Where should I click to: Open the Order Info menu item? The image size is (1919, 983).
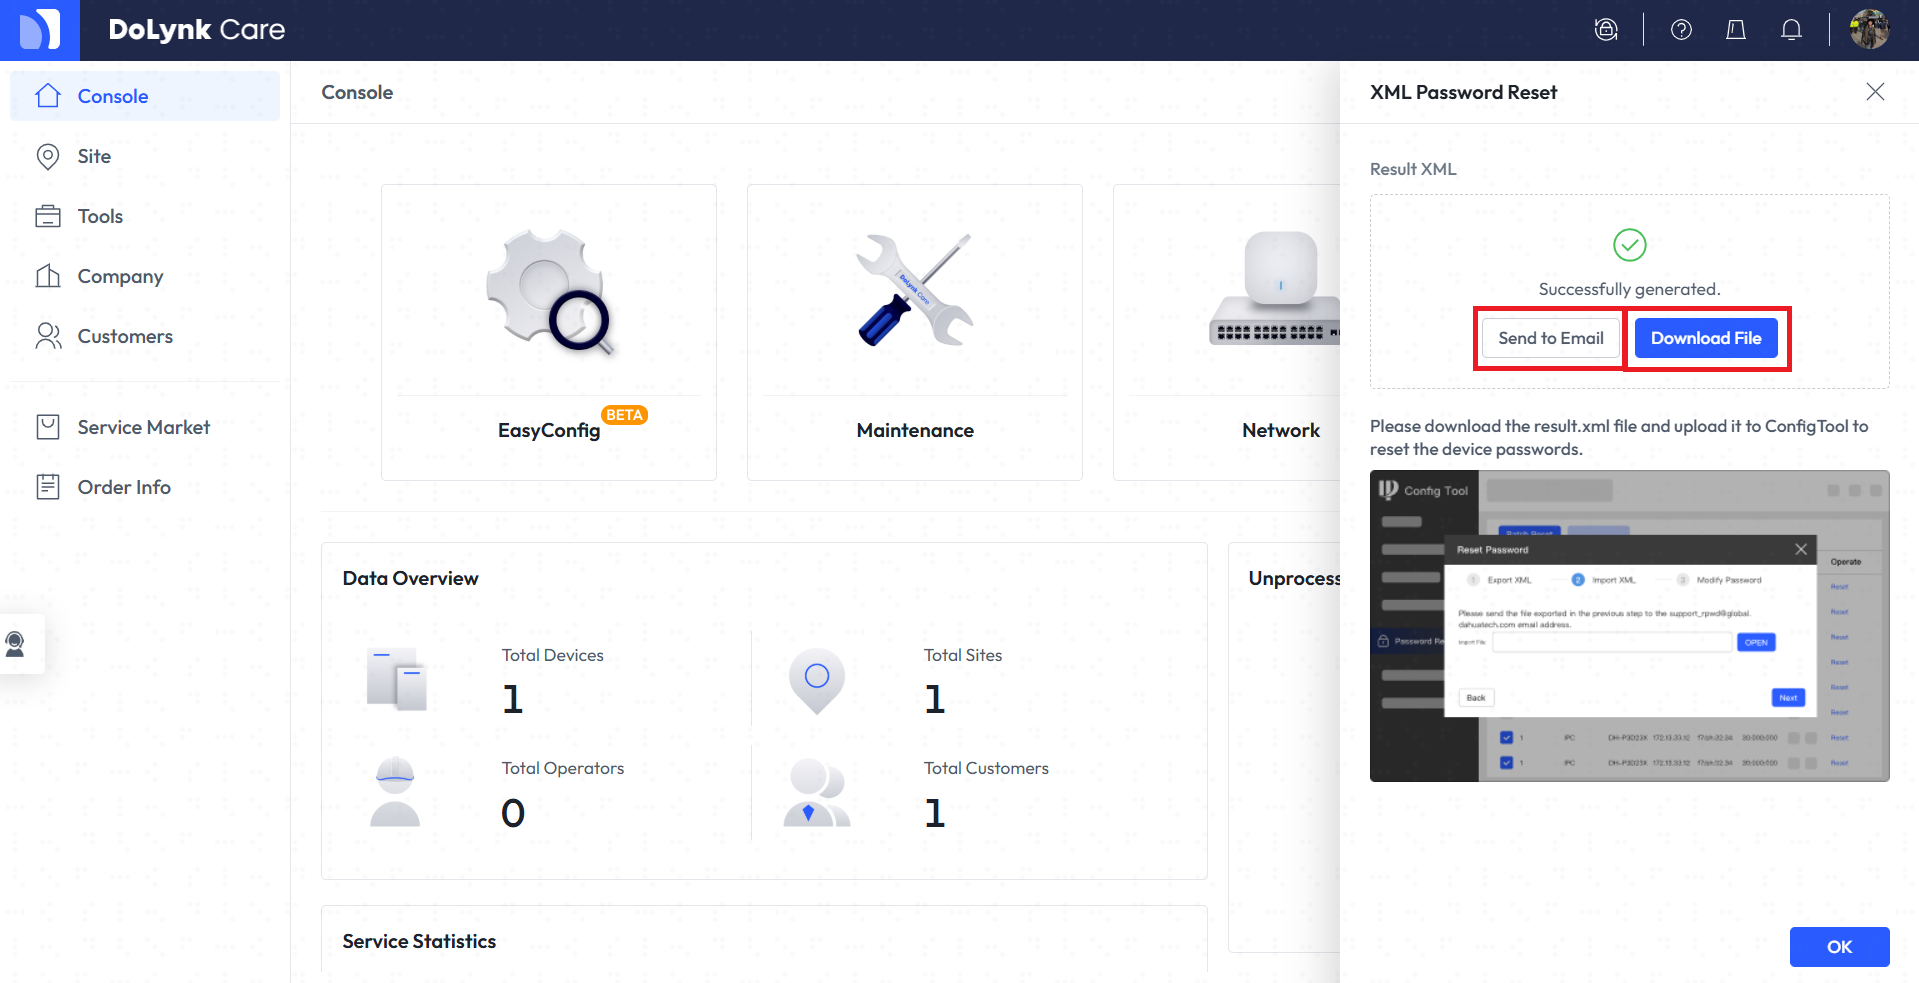click(x=145, y=487)
